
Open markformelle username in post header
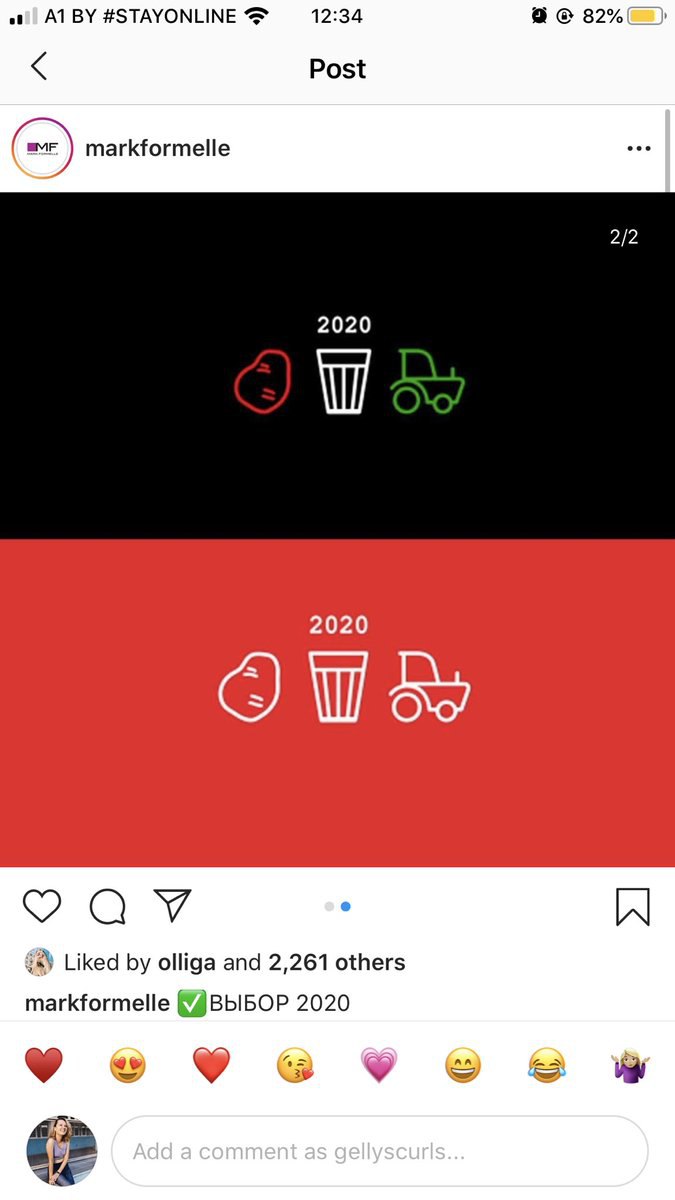click(x=158, y=148)
